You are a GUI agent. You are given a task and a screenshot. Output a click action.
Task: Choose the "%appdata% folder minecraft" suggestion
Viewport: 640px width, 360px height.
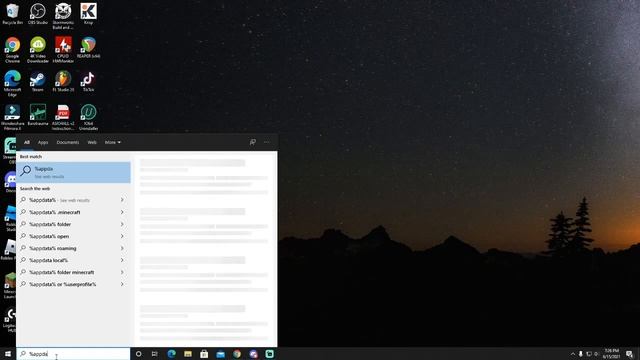(x=73, y=272)
